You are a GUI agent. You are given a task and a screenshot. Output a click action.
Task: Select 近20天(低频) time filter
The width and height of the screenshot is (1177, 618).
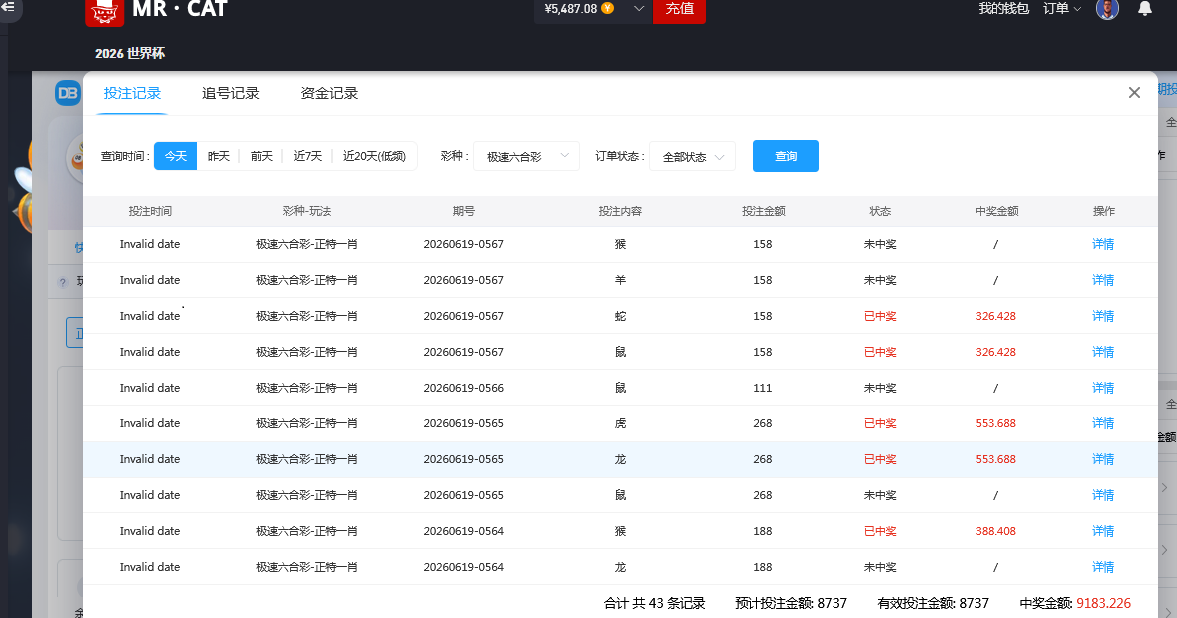[x=375, y=156]
